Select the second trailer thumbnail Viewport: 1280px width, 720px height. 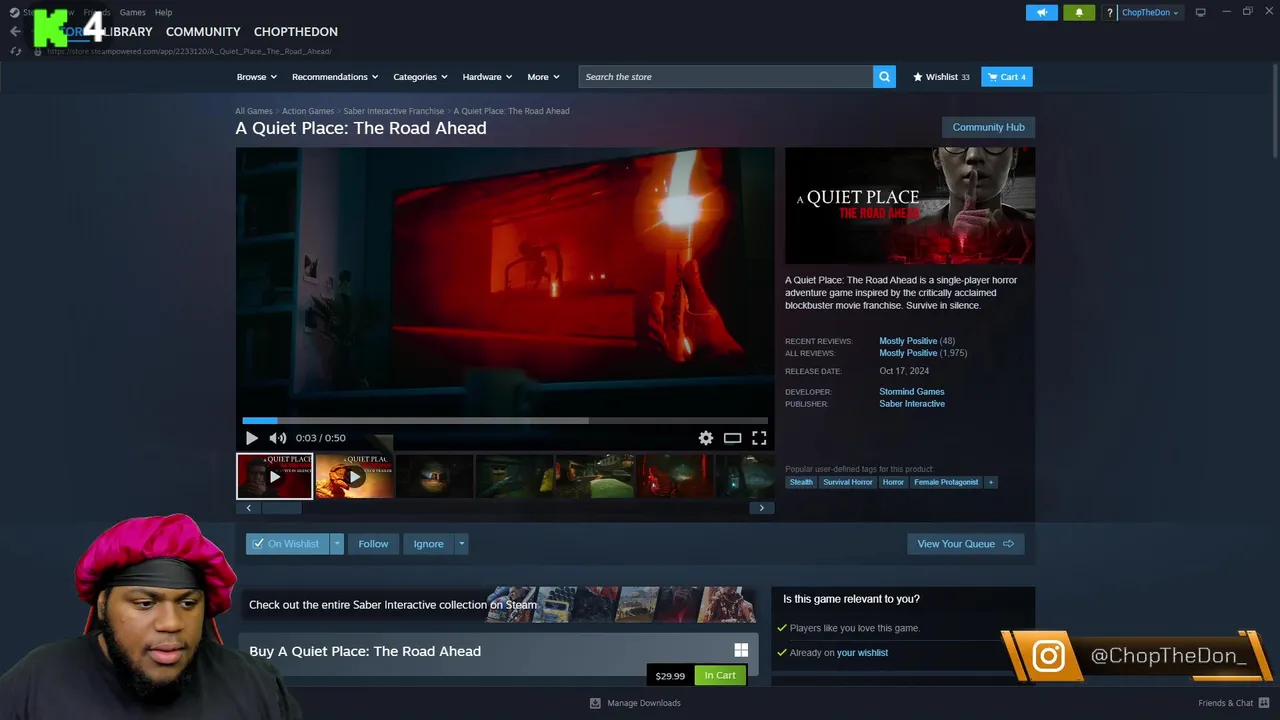(355, 476)
